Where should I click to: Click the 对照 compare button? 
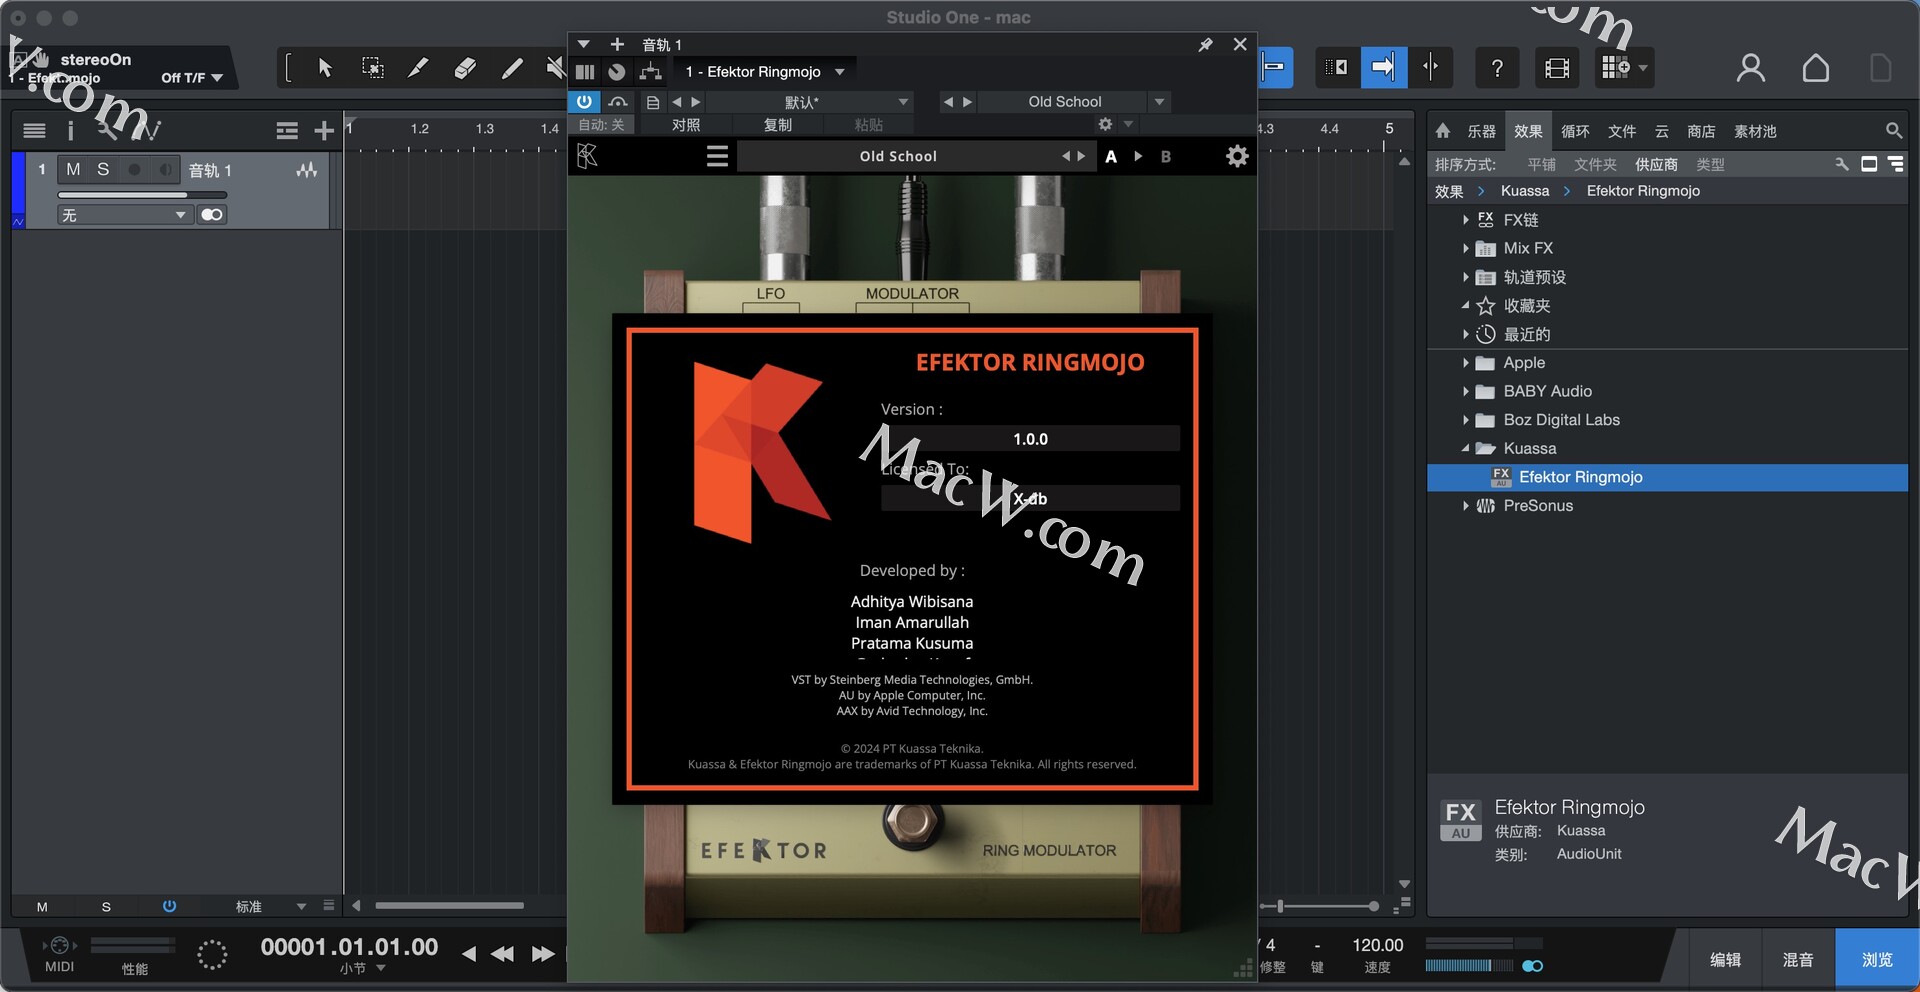pos(686,125)
